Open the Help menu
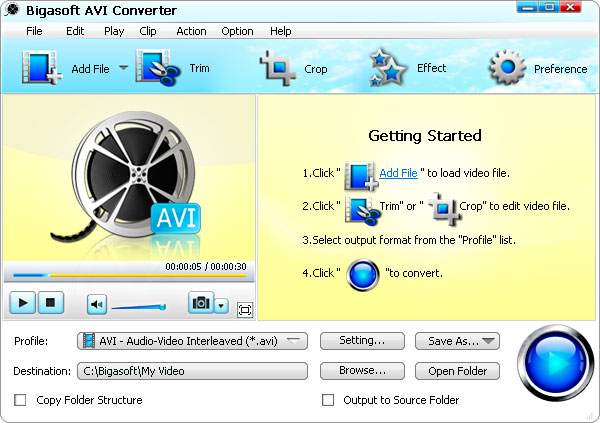Viewport: 600px width, 423px height. click(x=280, y=31)
